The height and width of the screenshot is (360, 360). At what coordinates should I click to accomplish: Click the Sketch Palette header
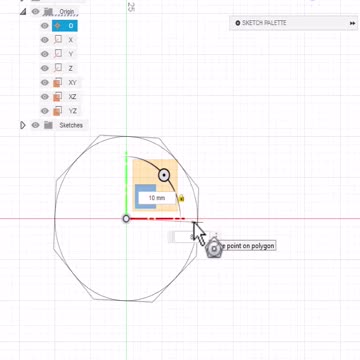(x=293, y=23)
